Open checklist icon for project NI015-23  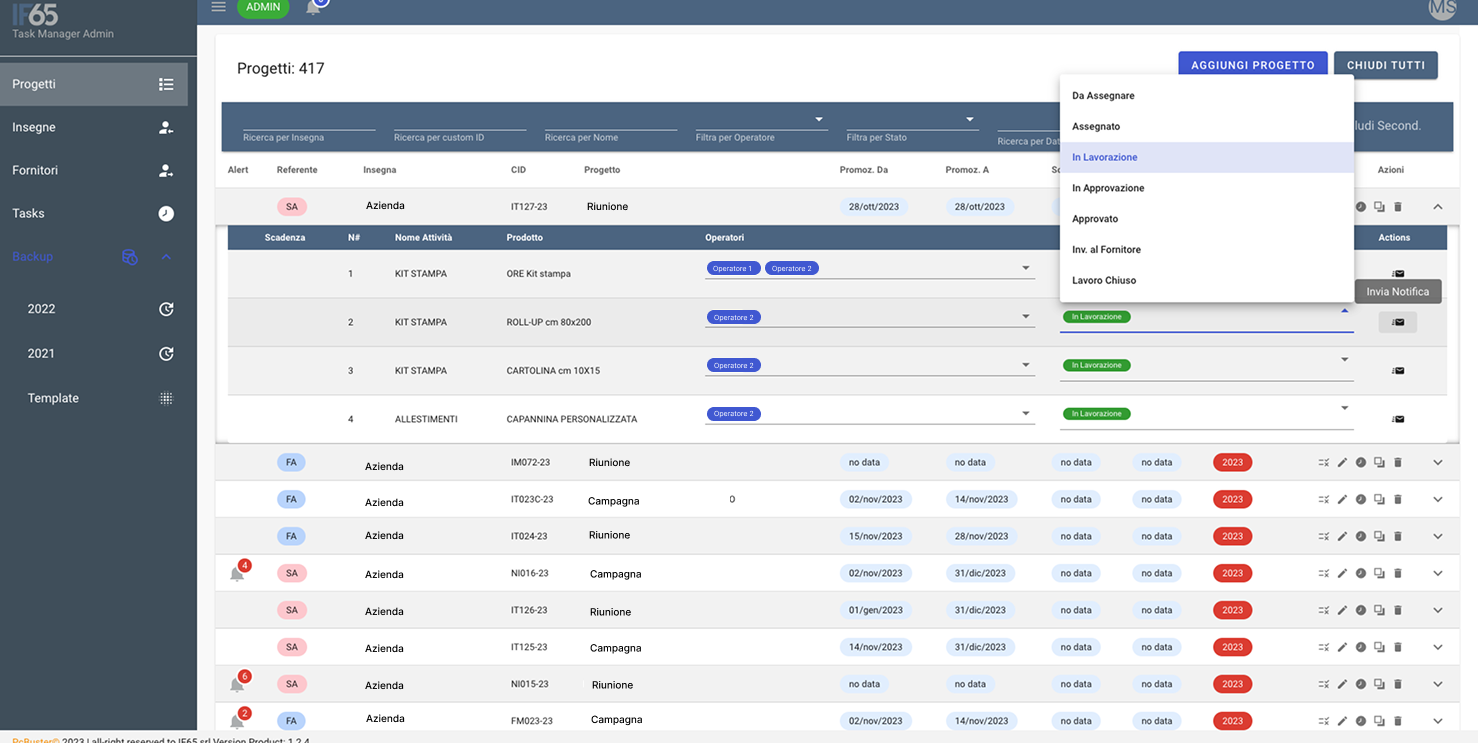tap(1324, 684)
